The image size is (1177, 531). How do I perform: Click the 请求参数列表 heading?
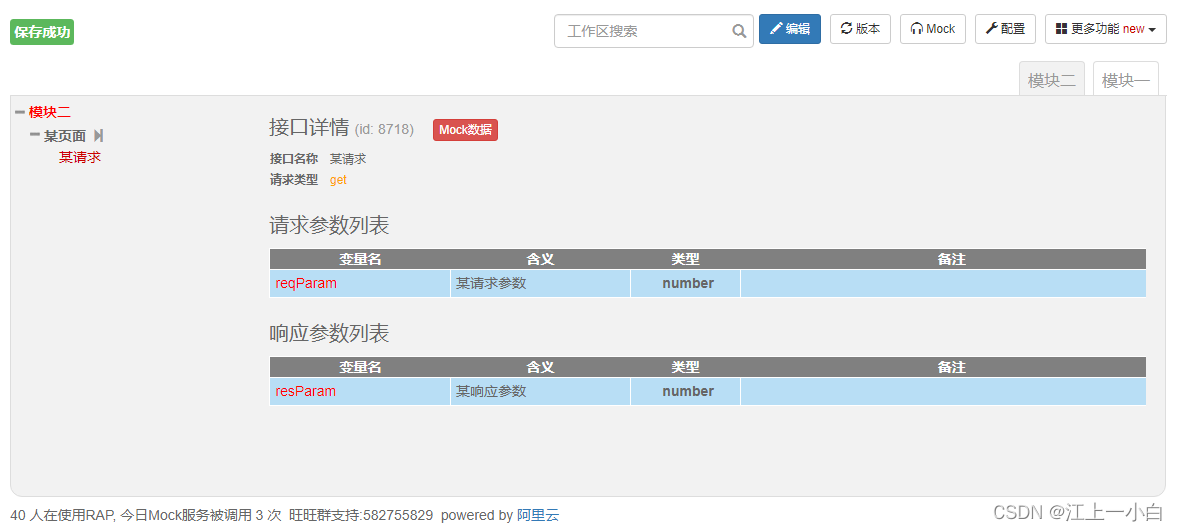(x=330, y=225)
